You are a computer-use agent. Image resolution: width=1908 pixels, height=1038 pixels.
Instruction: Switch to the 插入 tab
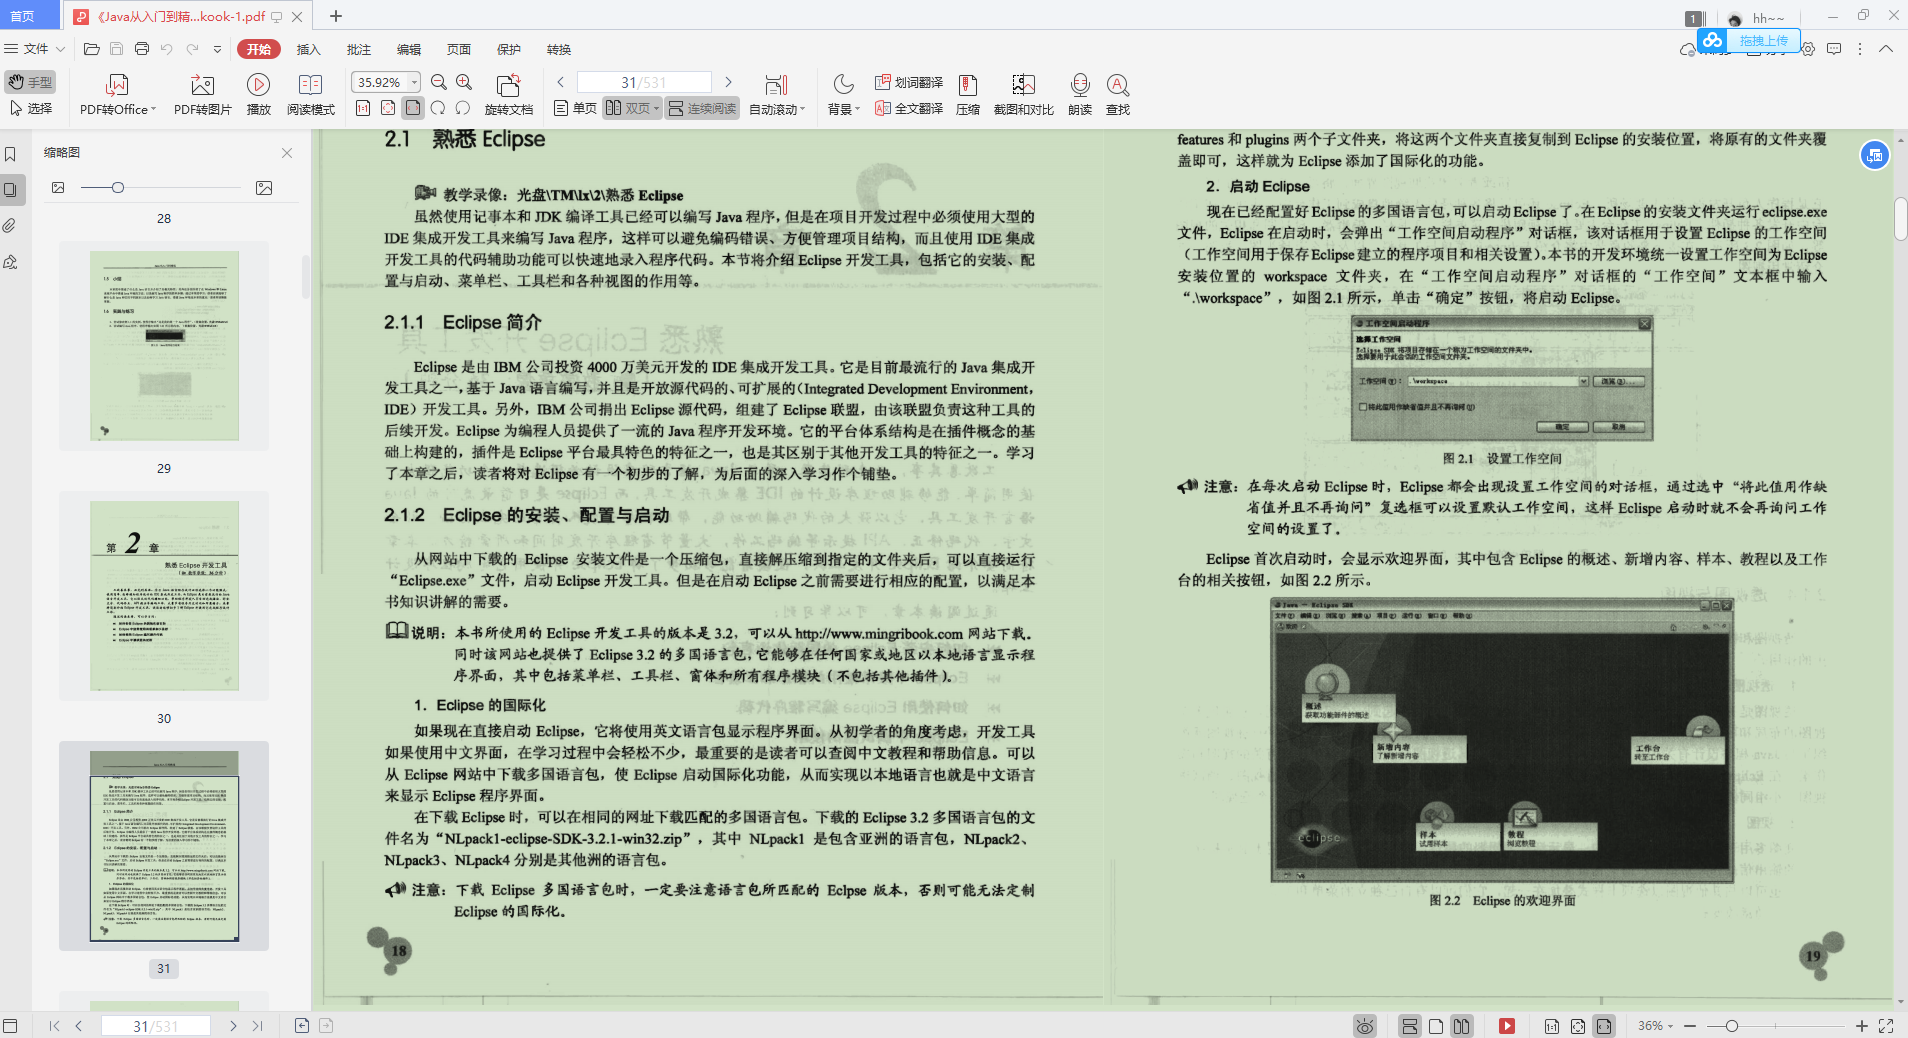pyautogui.click(x=309, y=49)
